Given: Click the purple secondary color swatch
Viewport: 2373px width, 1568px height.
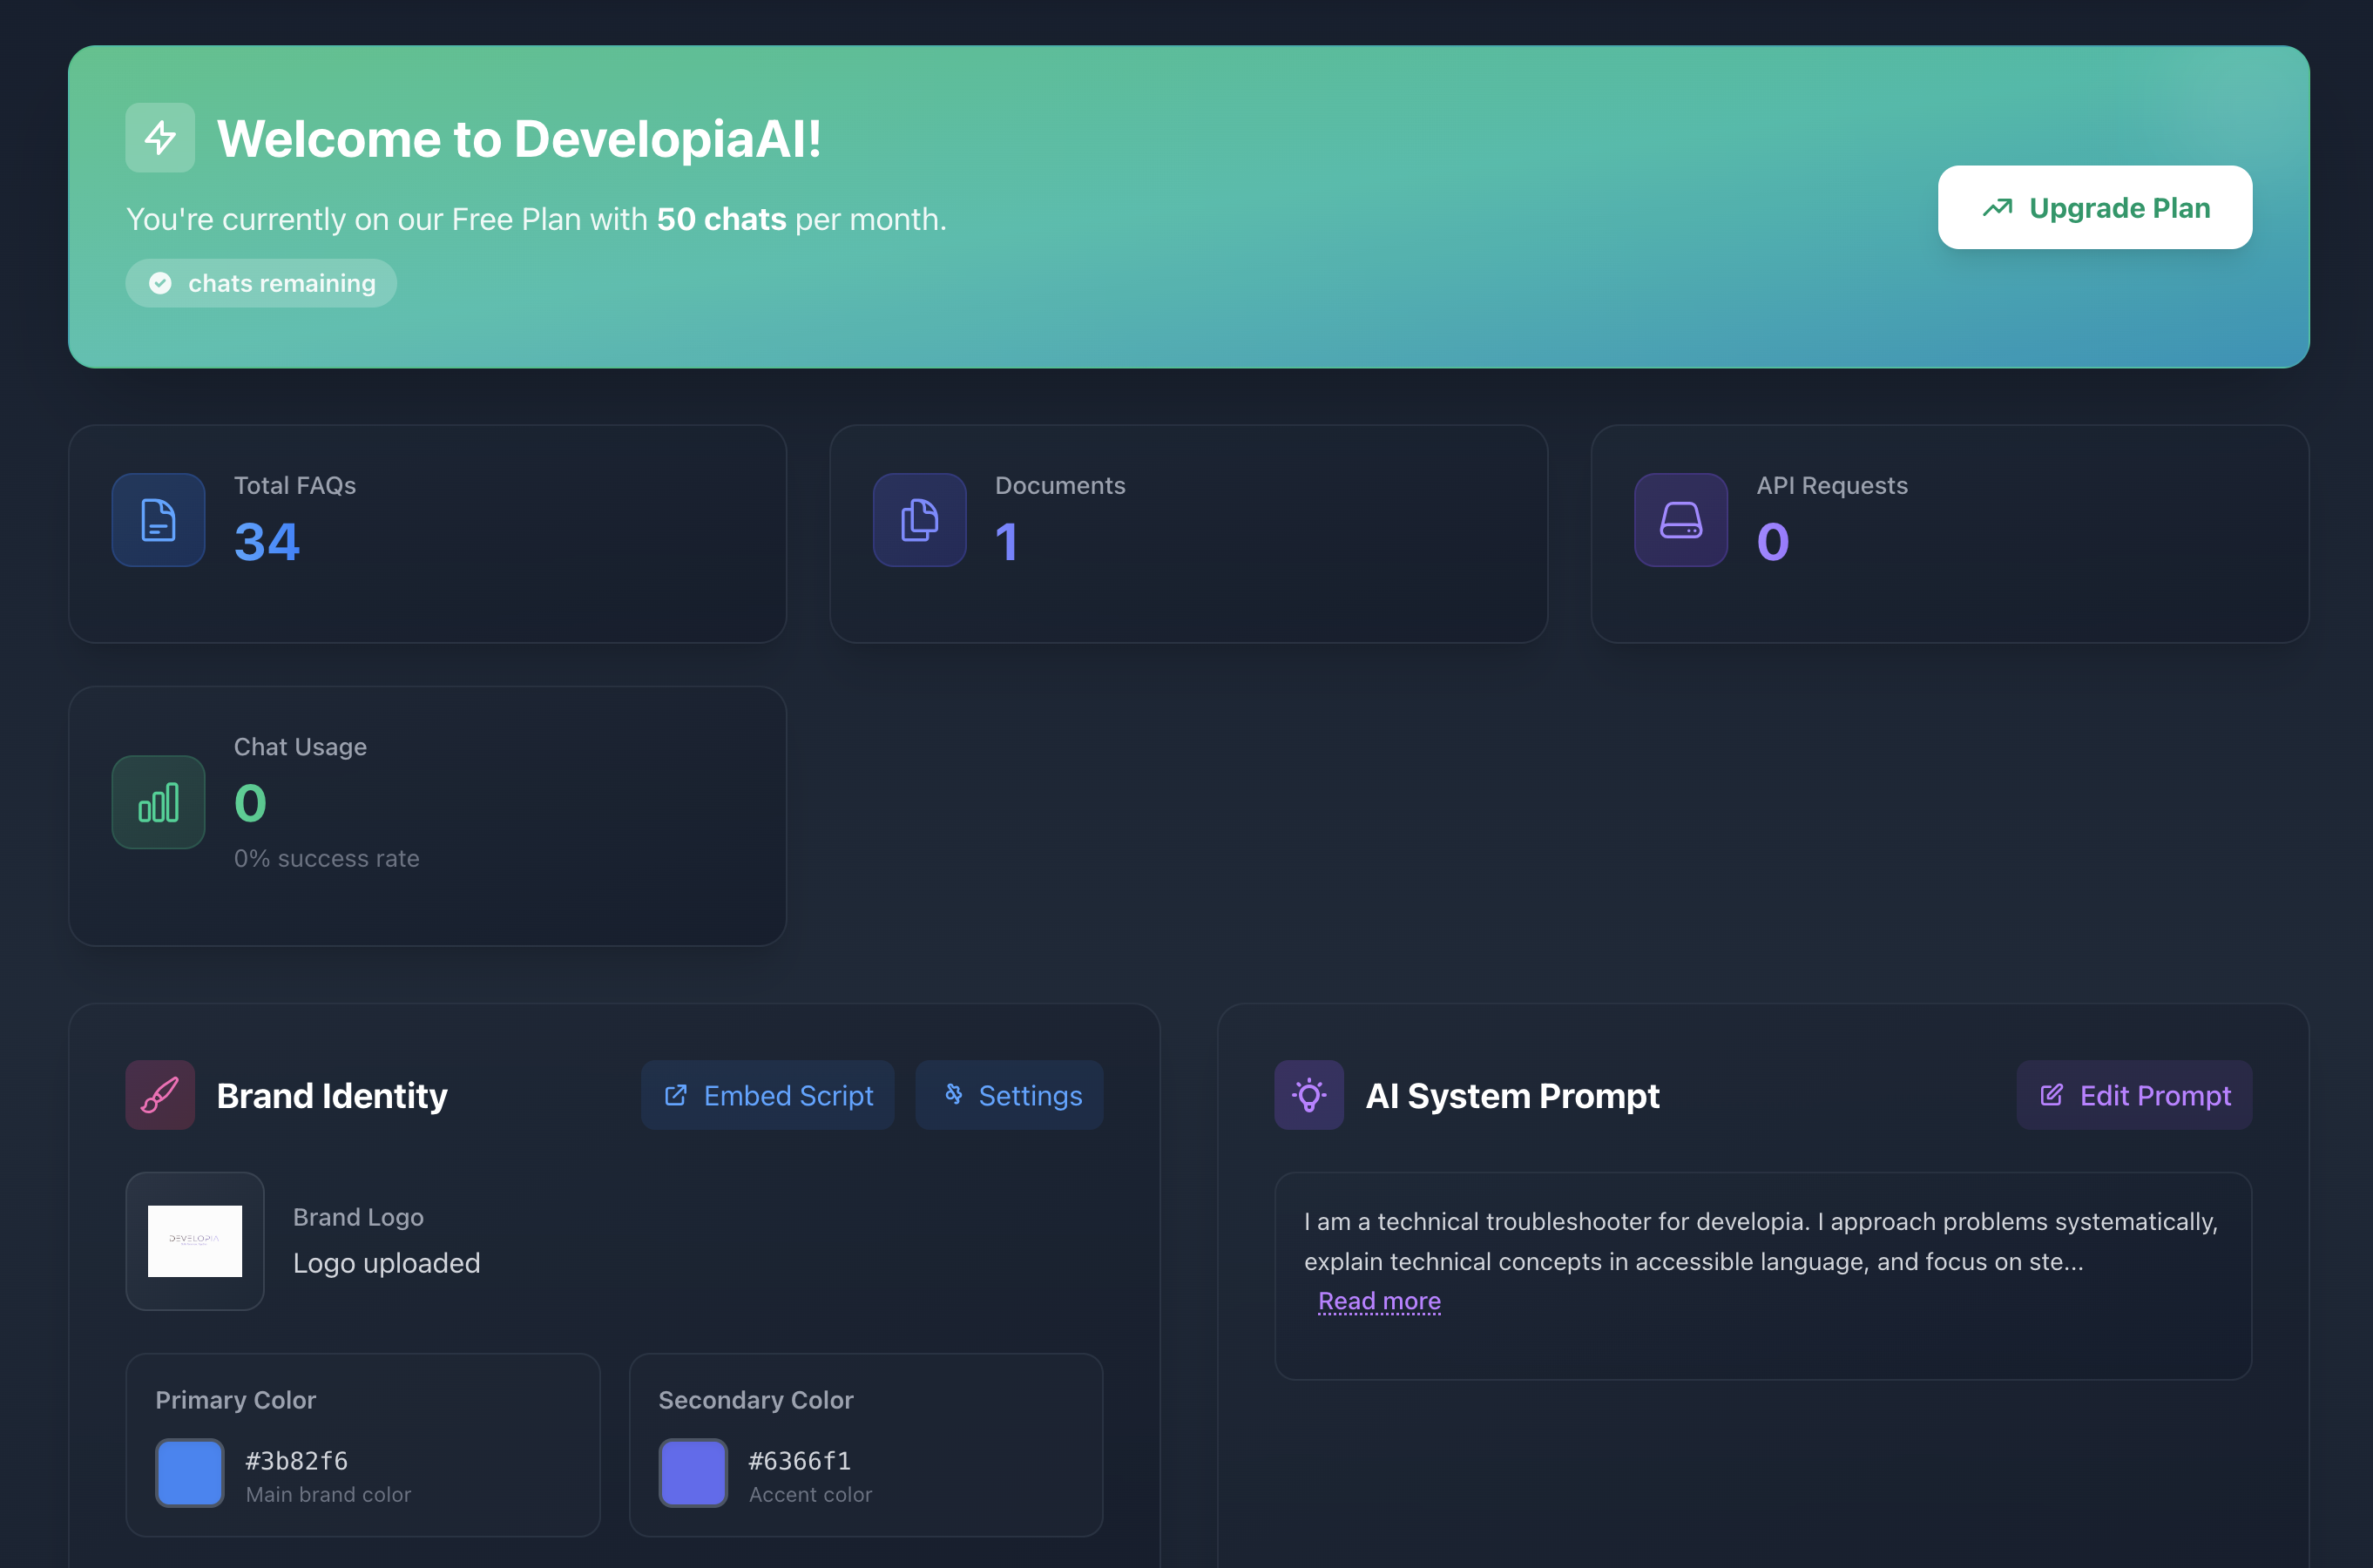Looking at the screenshot, I should (693, 1473).
